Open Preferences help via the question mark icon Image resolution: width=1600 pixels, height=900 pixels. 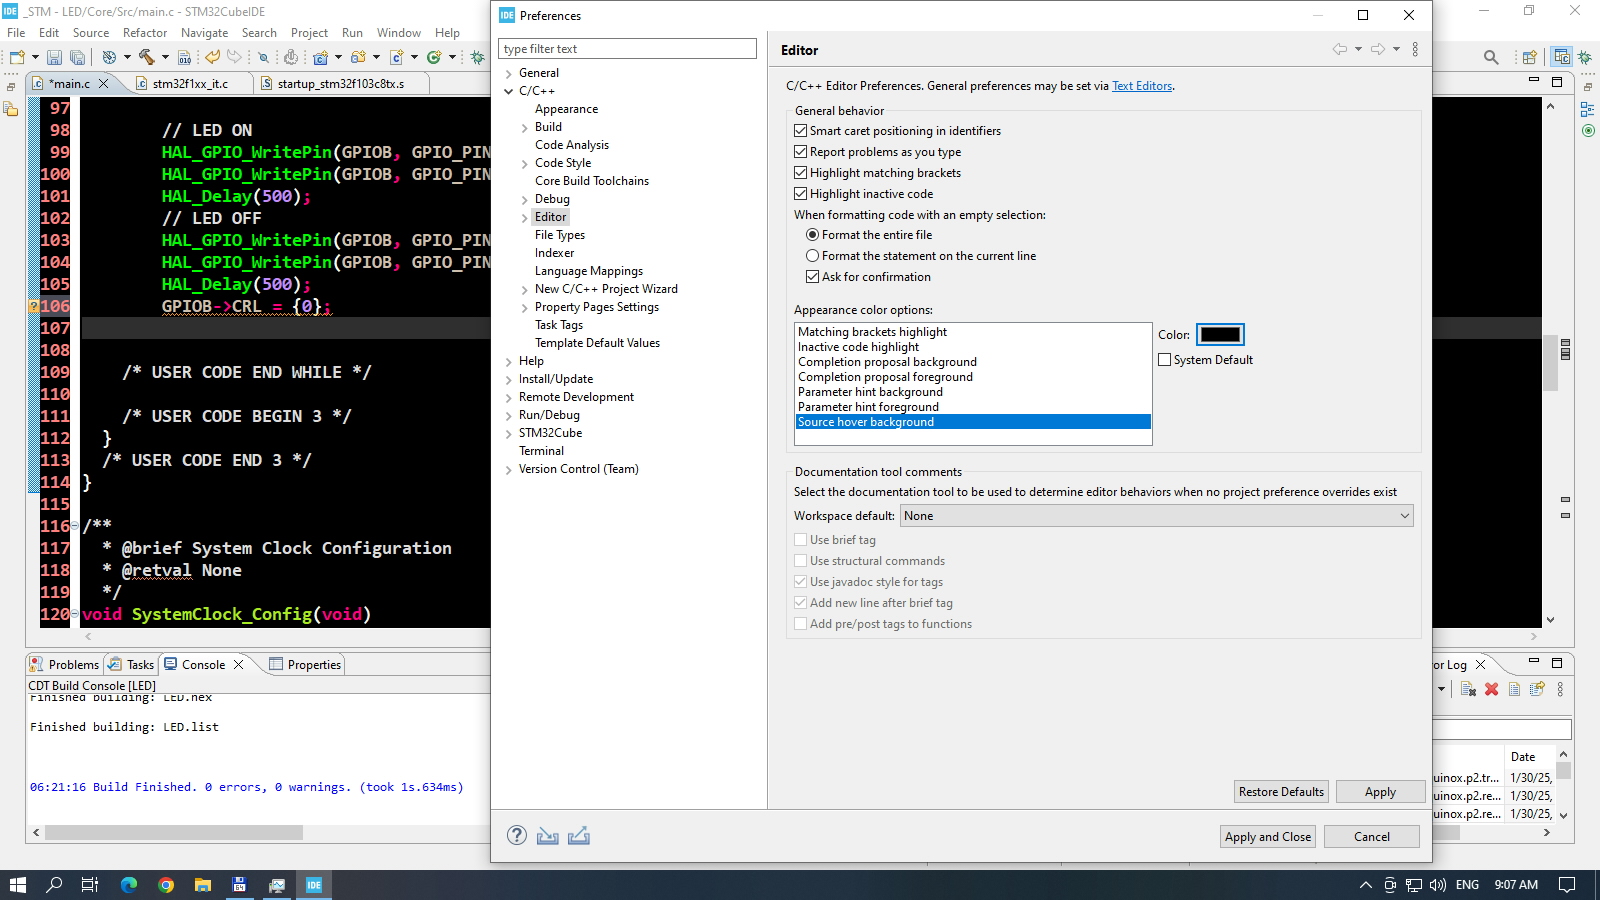tap(517, 835)
